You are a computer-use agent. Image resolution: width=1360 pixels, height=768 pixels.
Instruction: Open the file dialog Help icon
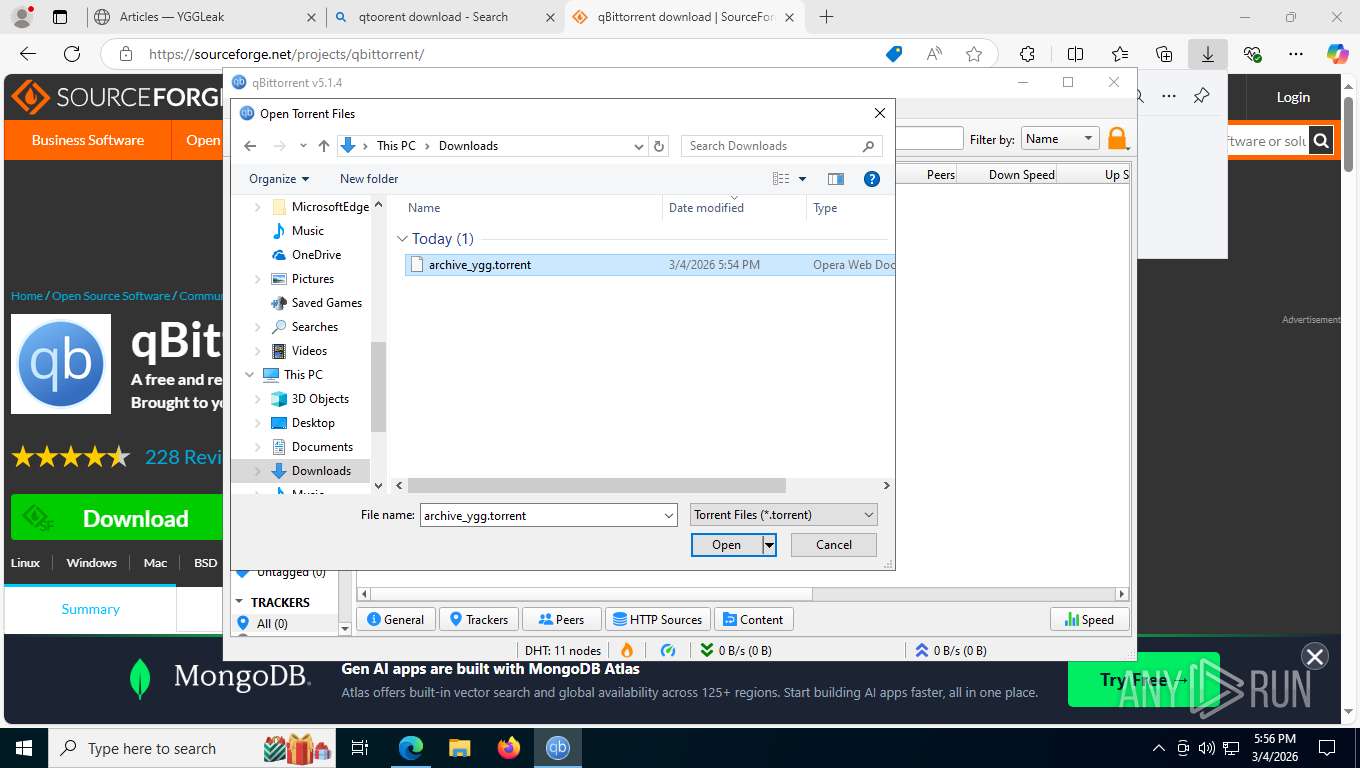(871, 179)
